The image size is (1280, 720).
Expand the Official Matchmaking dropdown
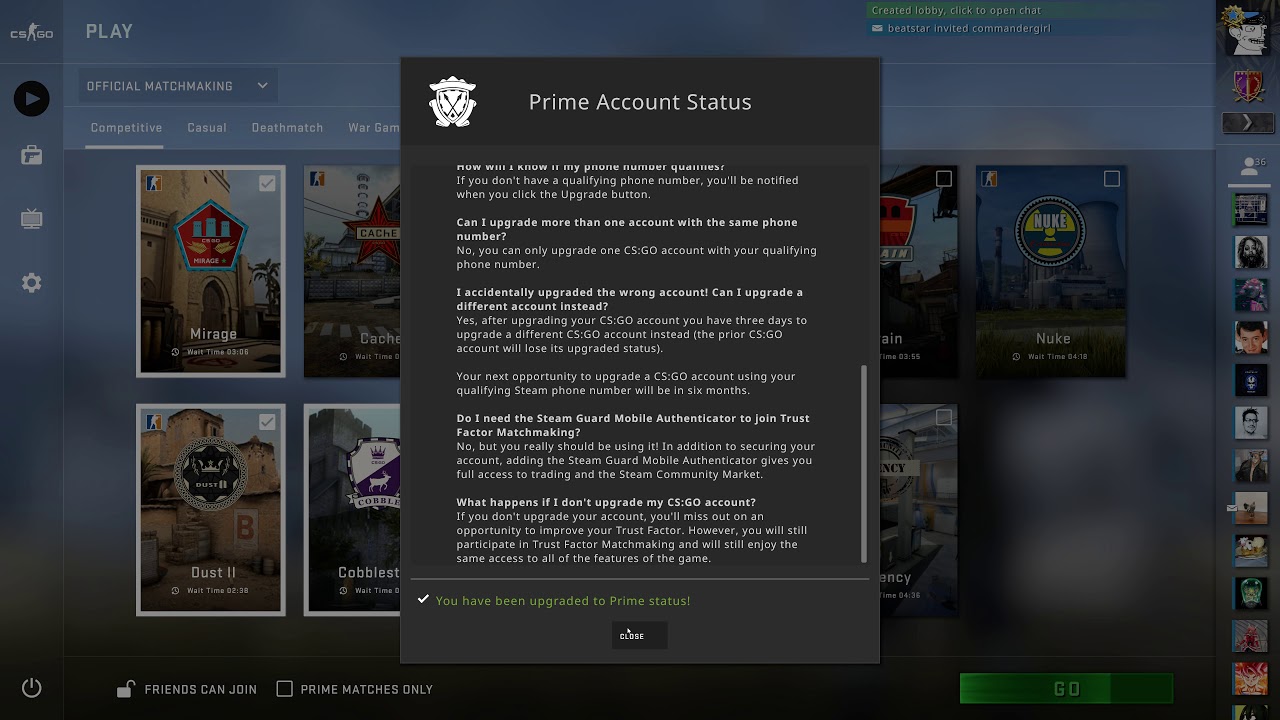tap(177, 86)
